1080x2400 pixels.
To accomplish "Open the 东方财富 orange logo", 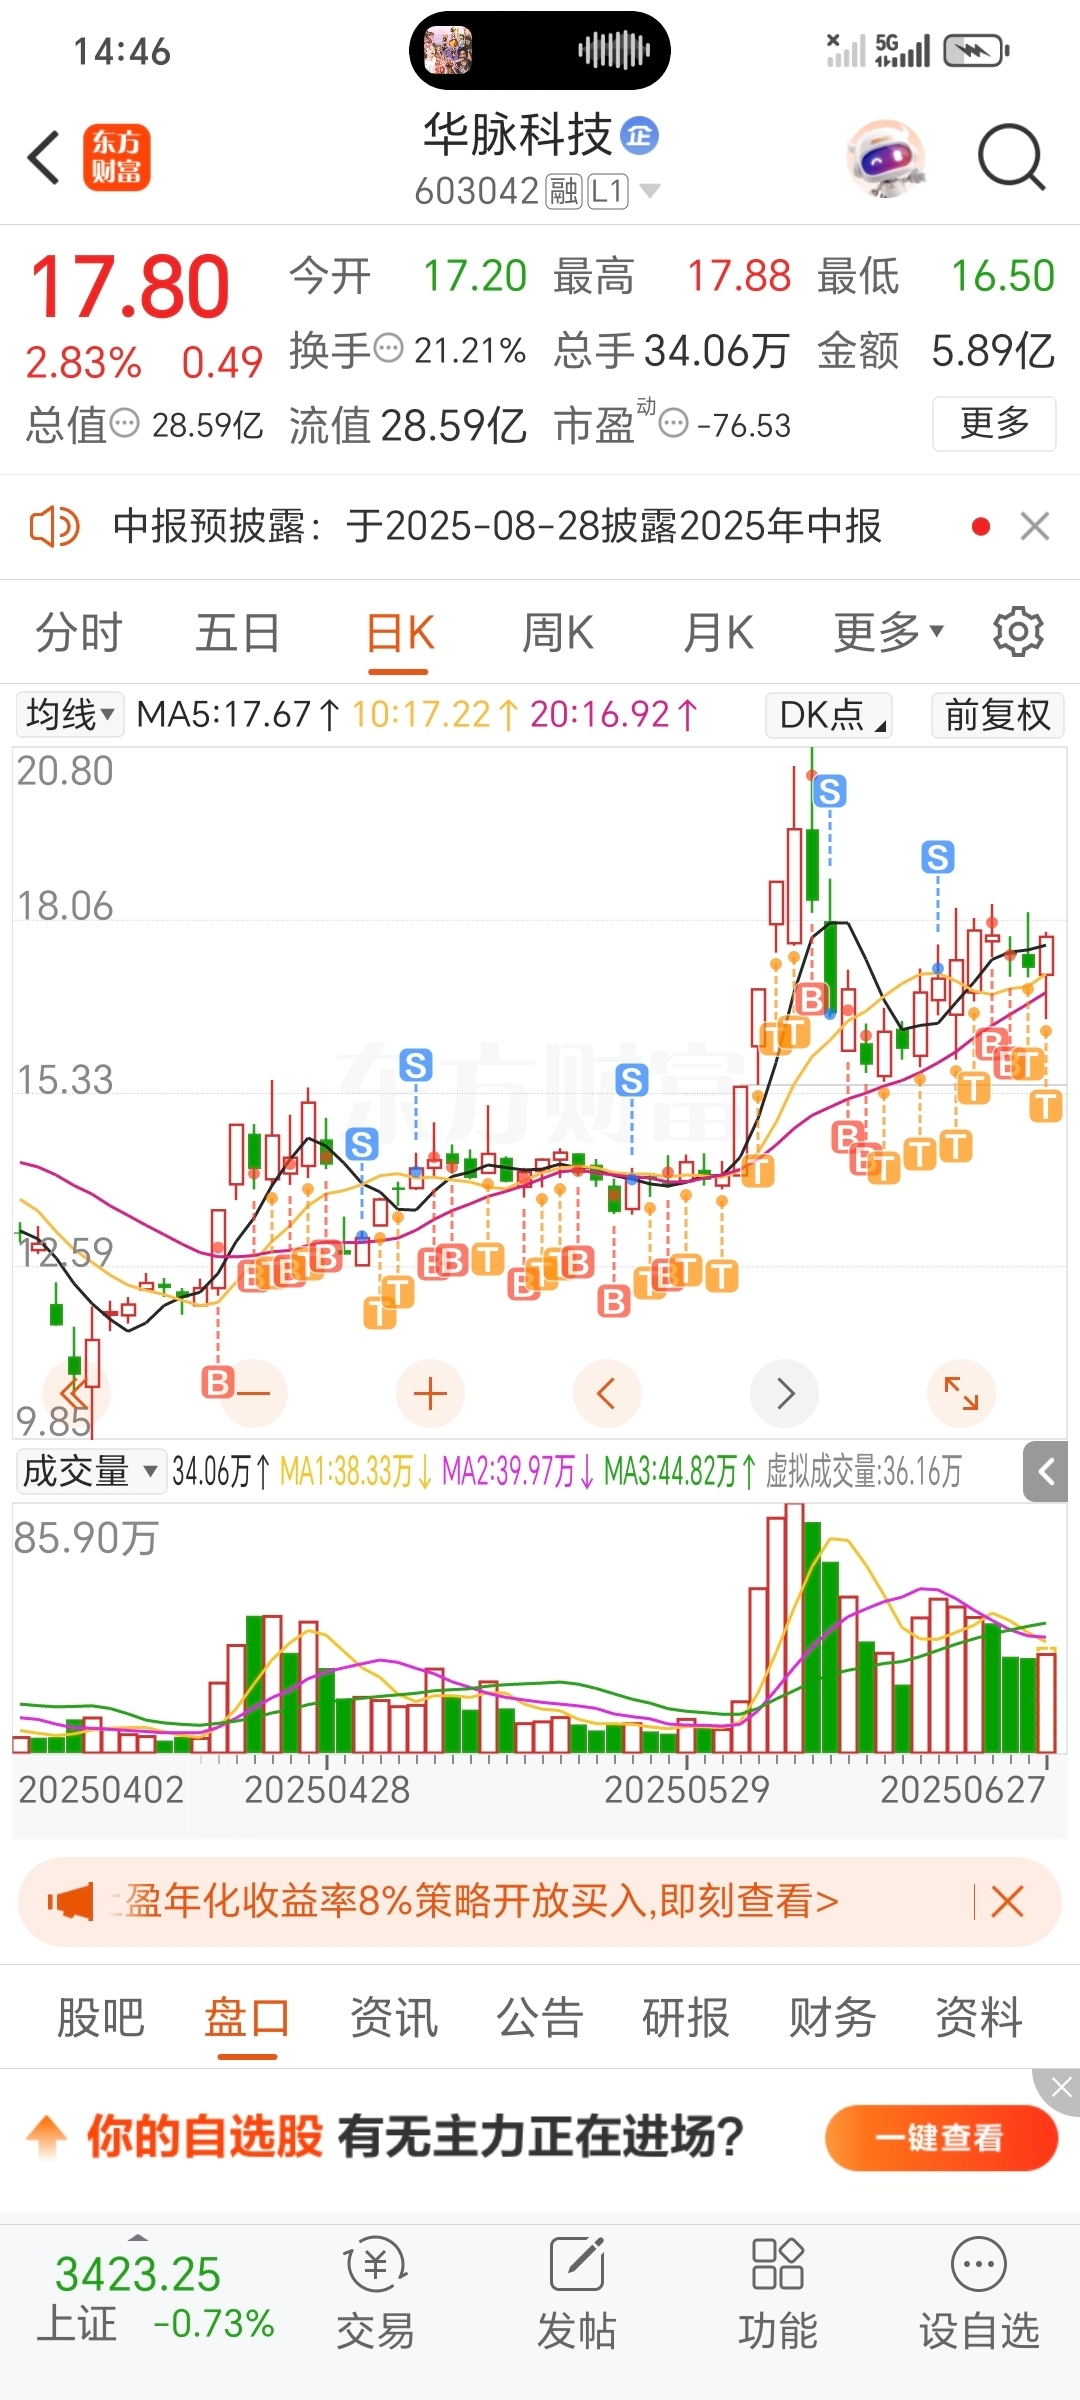I will pyautogui.click(x=116, y=158).
